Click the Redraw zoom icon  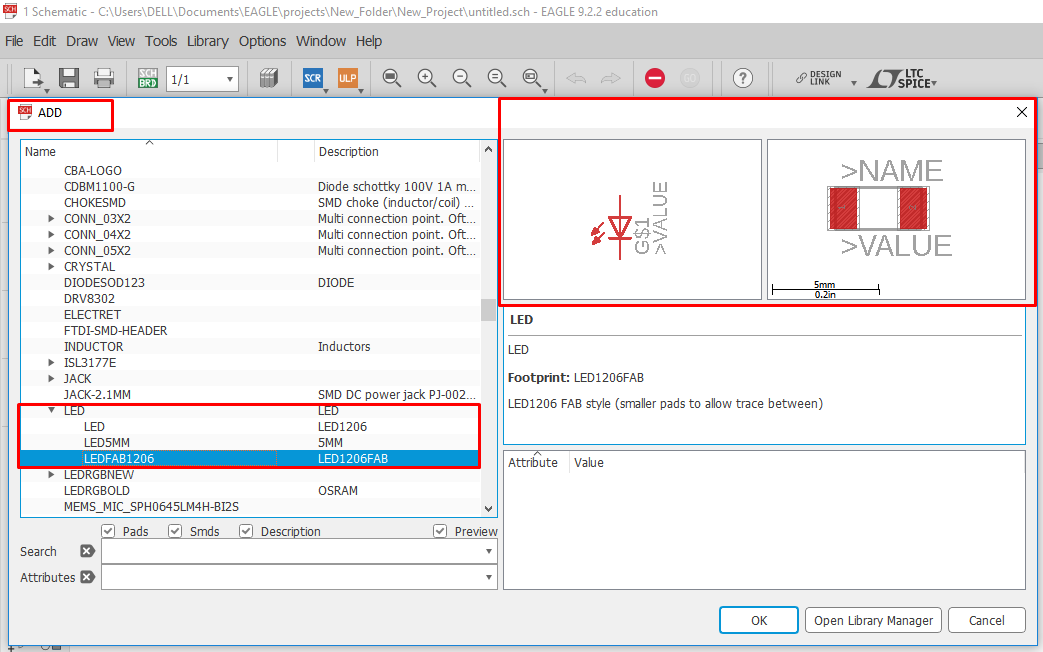[x=496, y=79]
